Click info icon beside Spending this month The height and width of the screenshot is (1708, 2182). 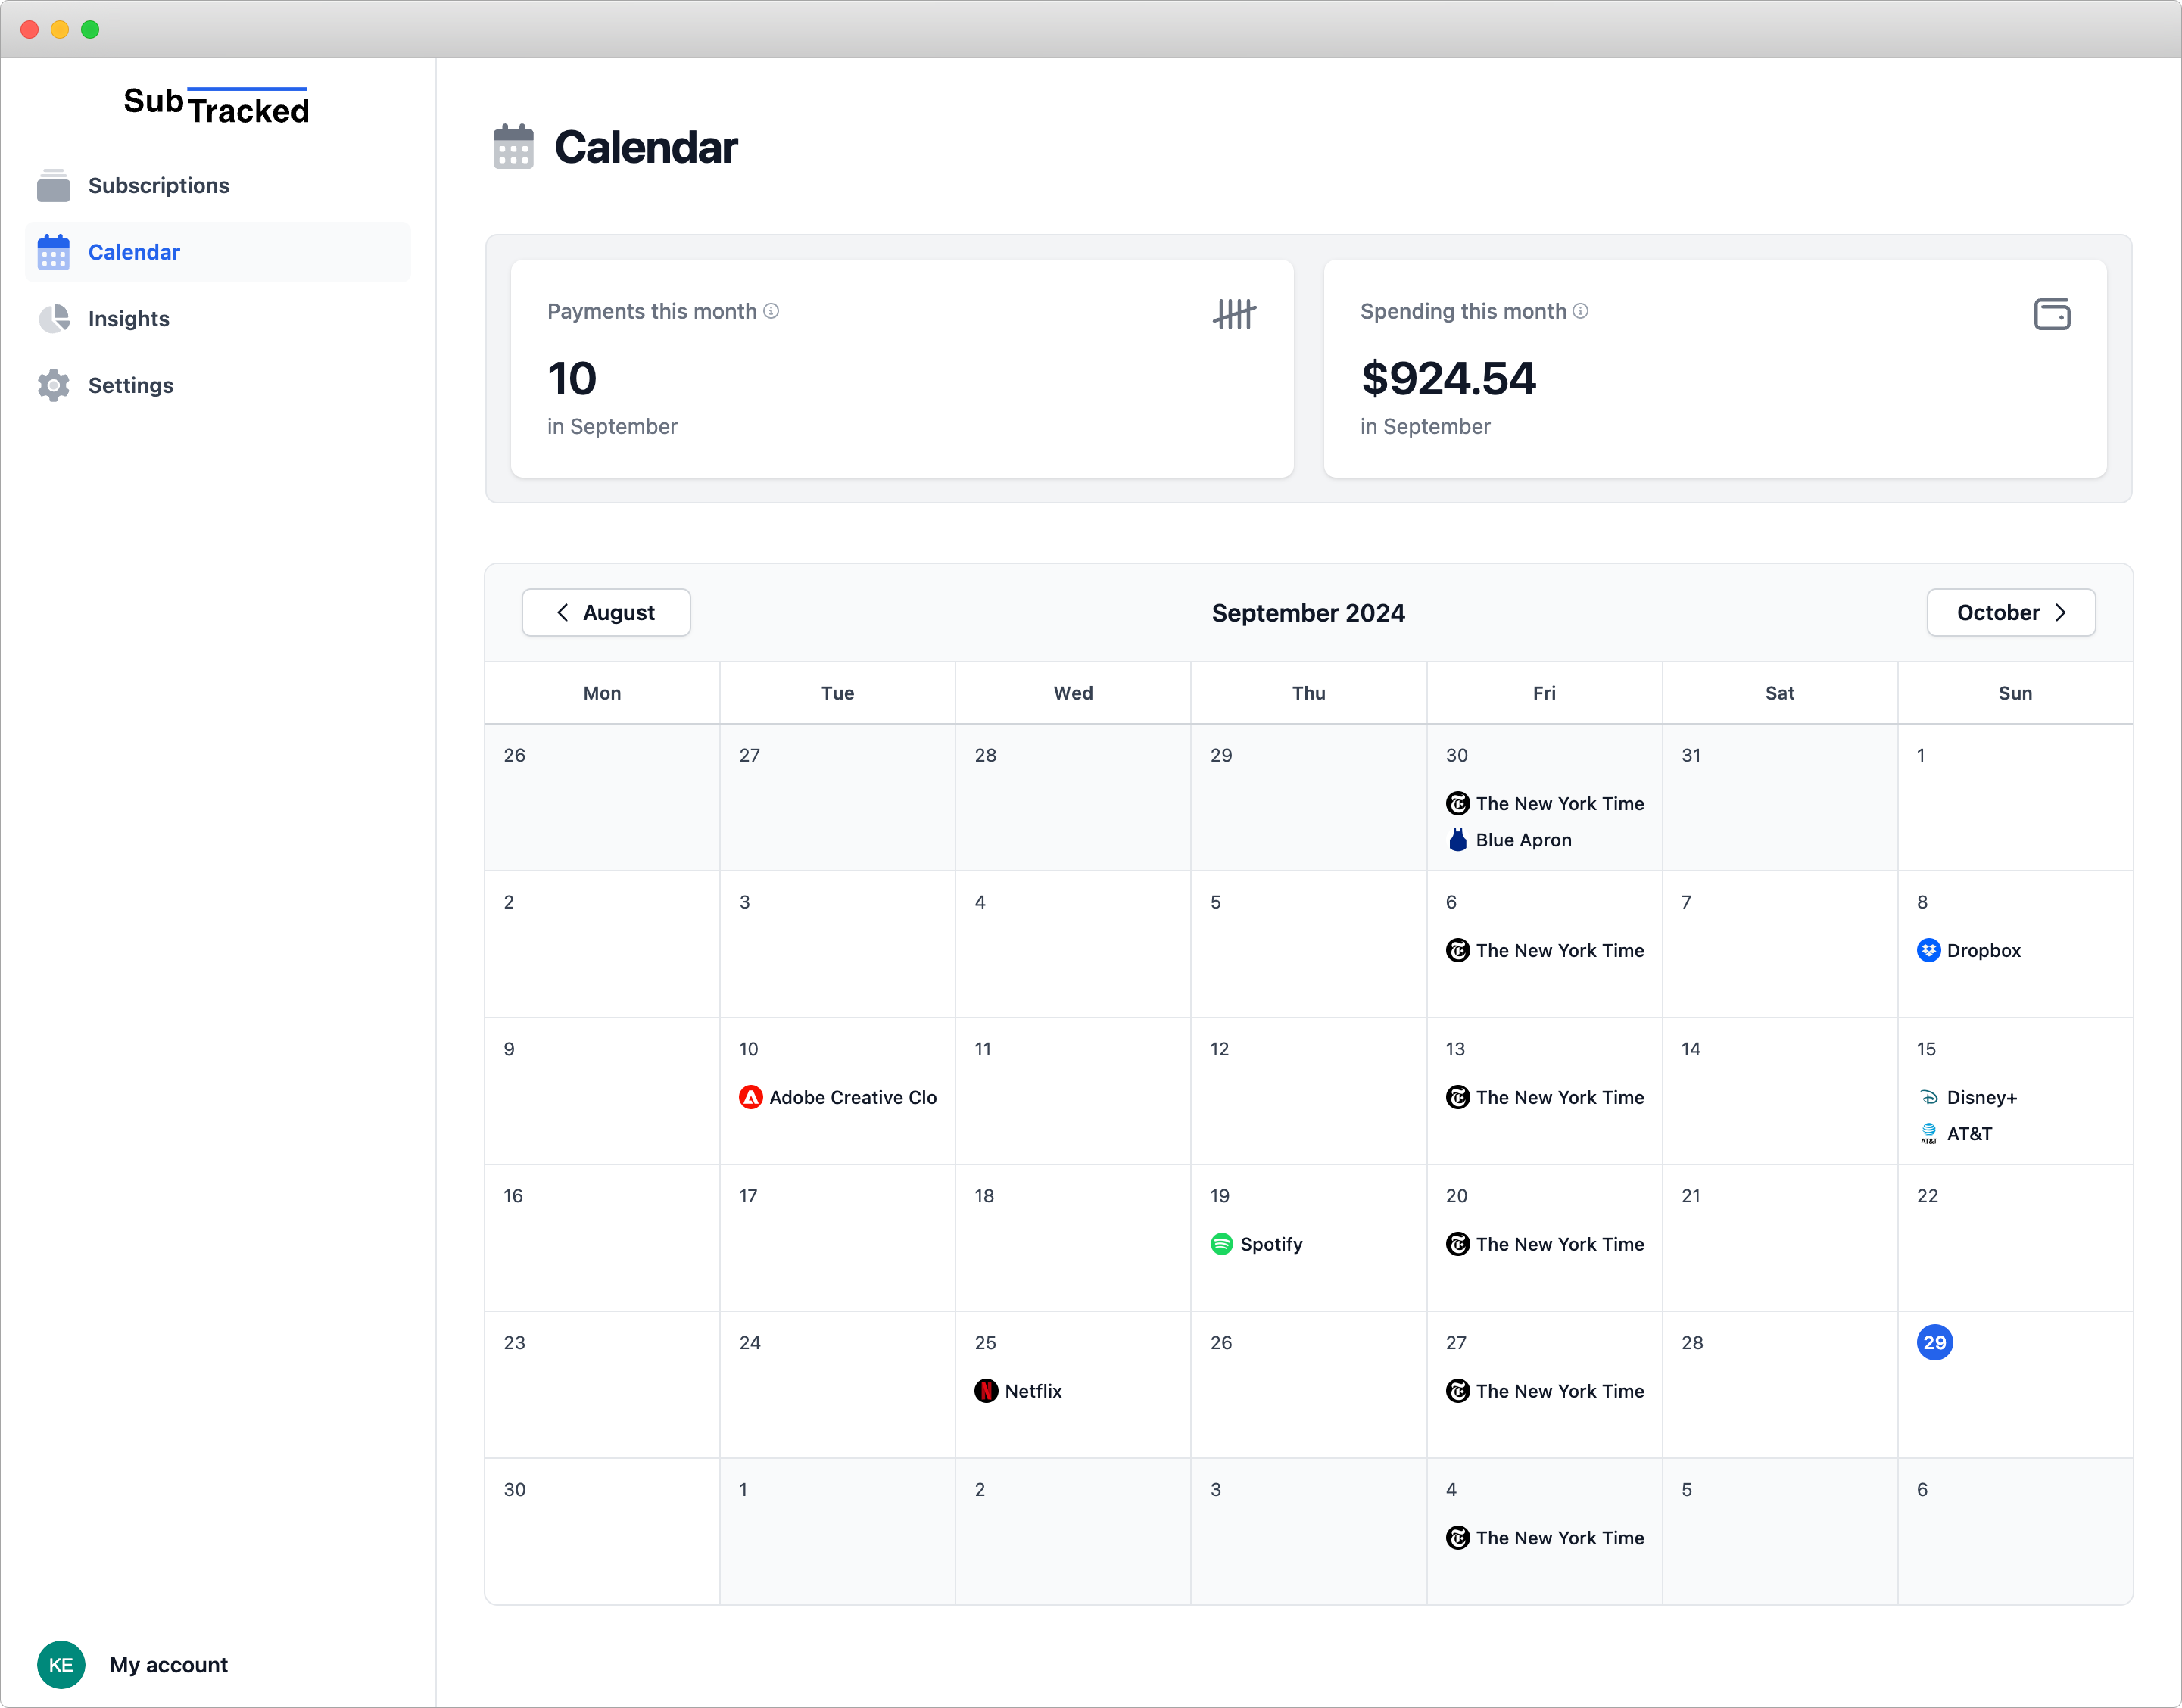coord(1580,311)
